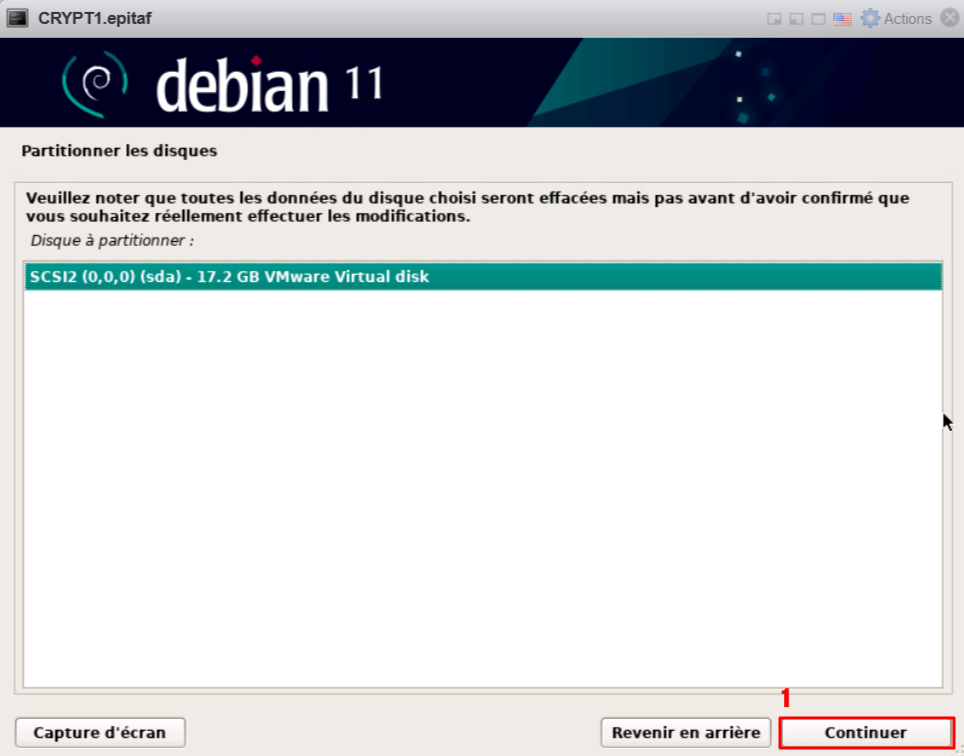
Task: Click the second window layout icon in title bar
Action: pyautogui.click(x=795, y=19)
